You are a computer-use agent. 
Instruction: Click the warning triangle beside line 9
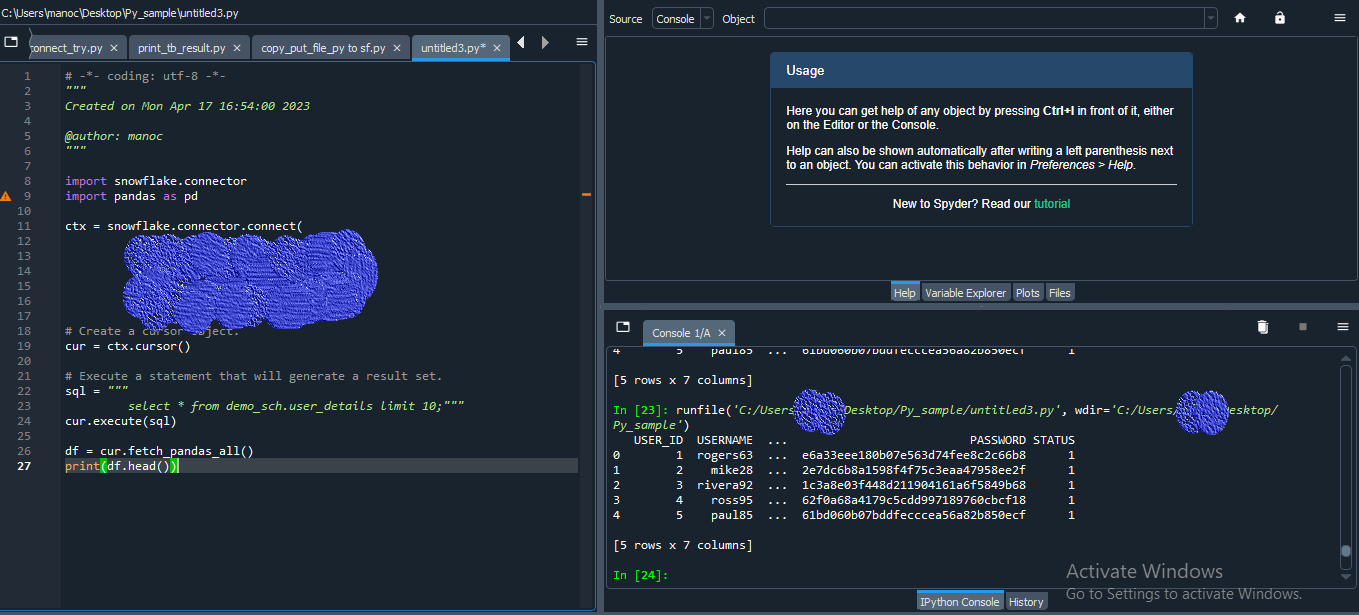[x=6, y=196]
